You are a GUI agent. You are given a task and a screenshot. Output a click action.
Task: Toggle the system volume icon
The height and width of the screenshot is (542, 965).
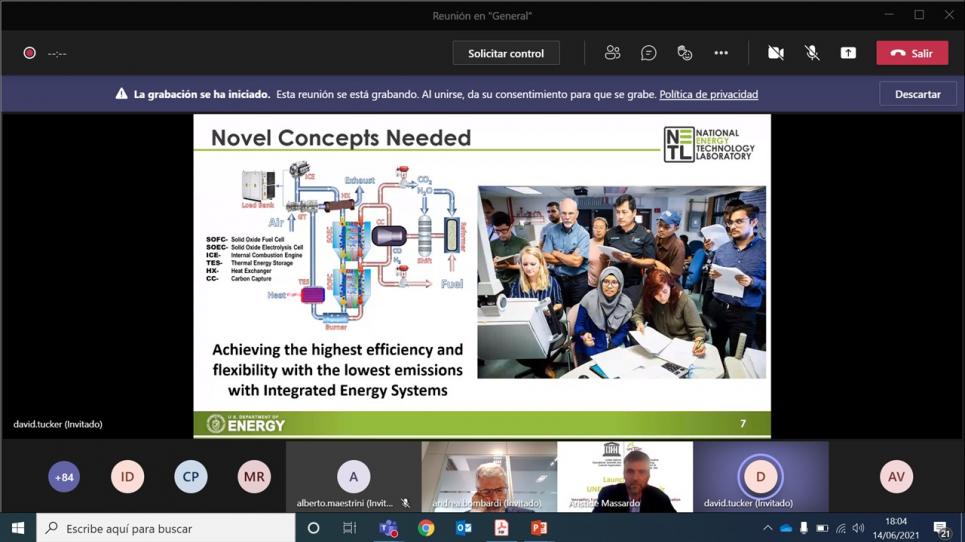[x=858, y=528]
